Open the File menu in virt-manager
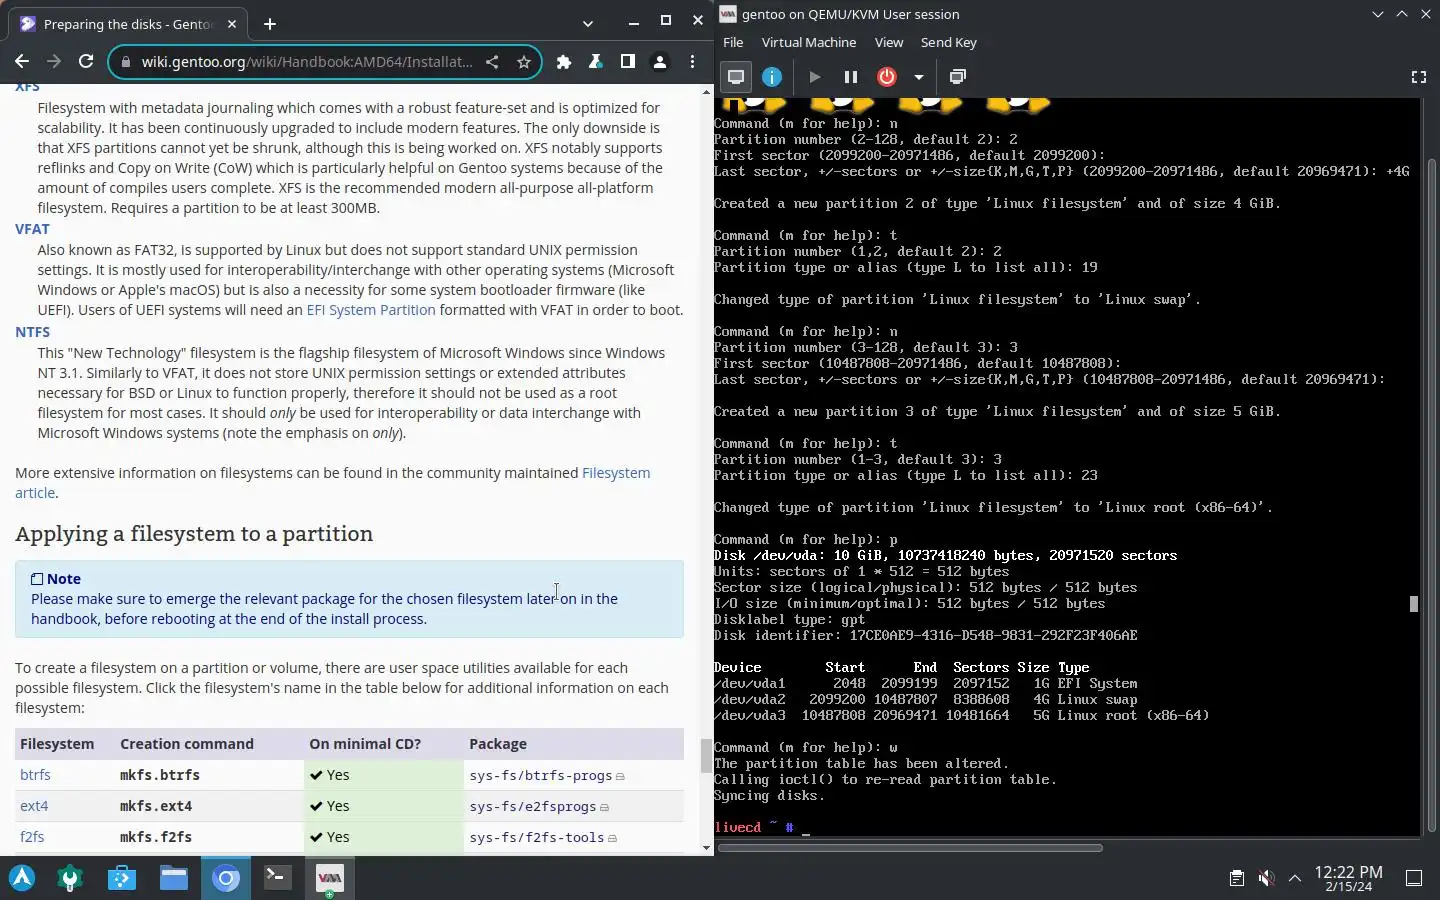1440x900 pixels. (x=733, y=42)
